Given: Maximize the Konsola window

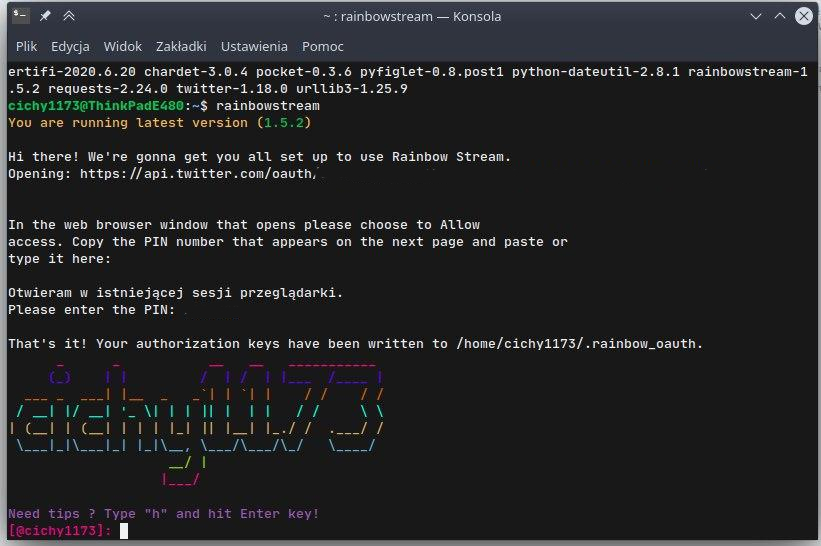Looking at the screenshot, I should point(777,16).
